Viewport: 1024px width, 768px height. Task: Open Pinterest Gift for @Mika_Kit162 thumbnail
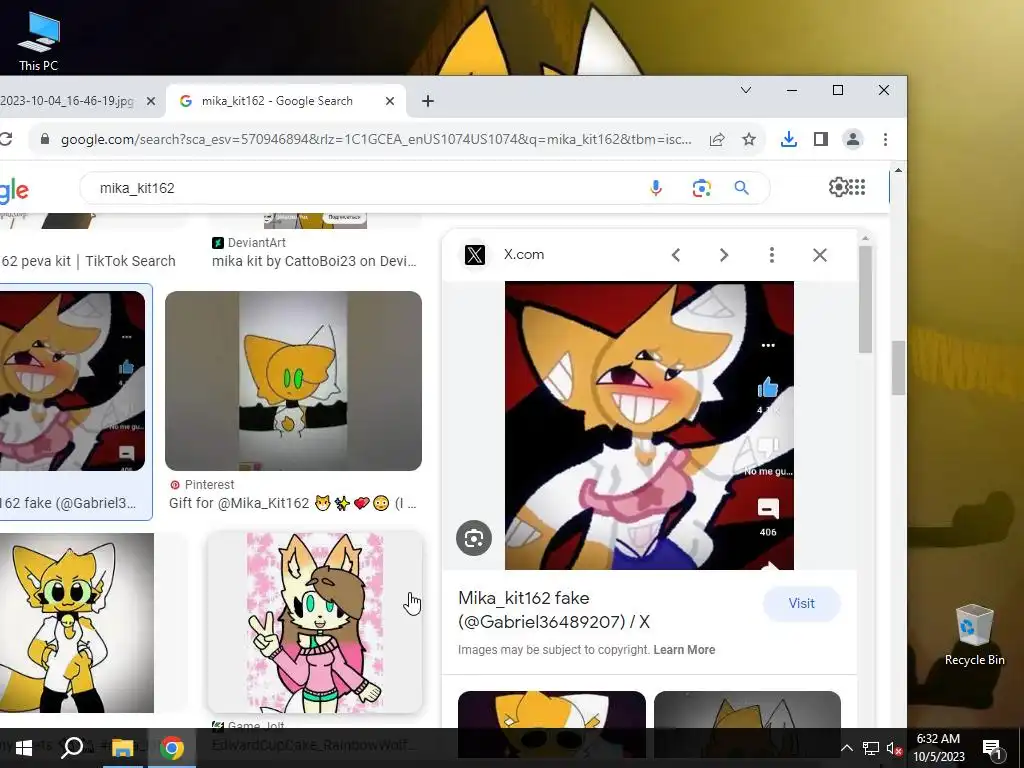point(293,381)
